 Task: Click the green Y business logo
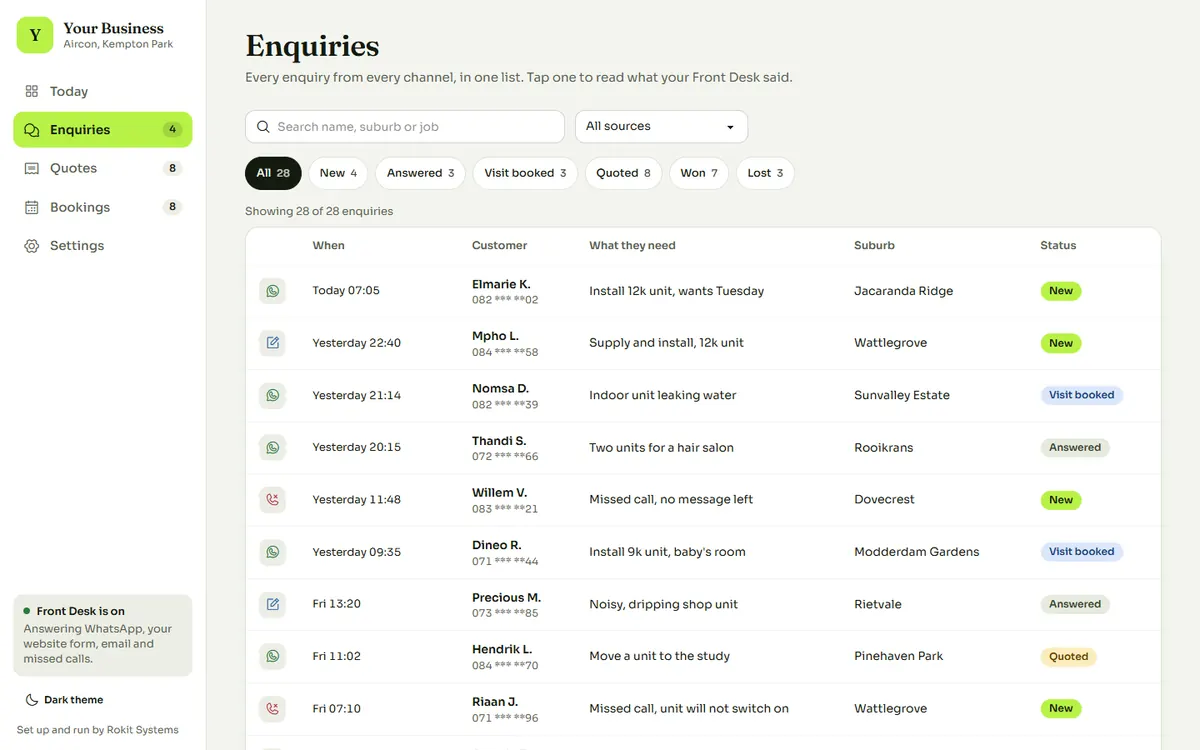35,35
